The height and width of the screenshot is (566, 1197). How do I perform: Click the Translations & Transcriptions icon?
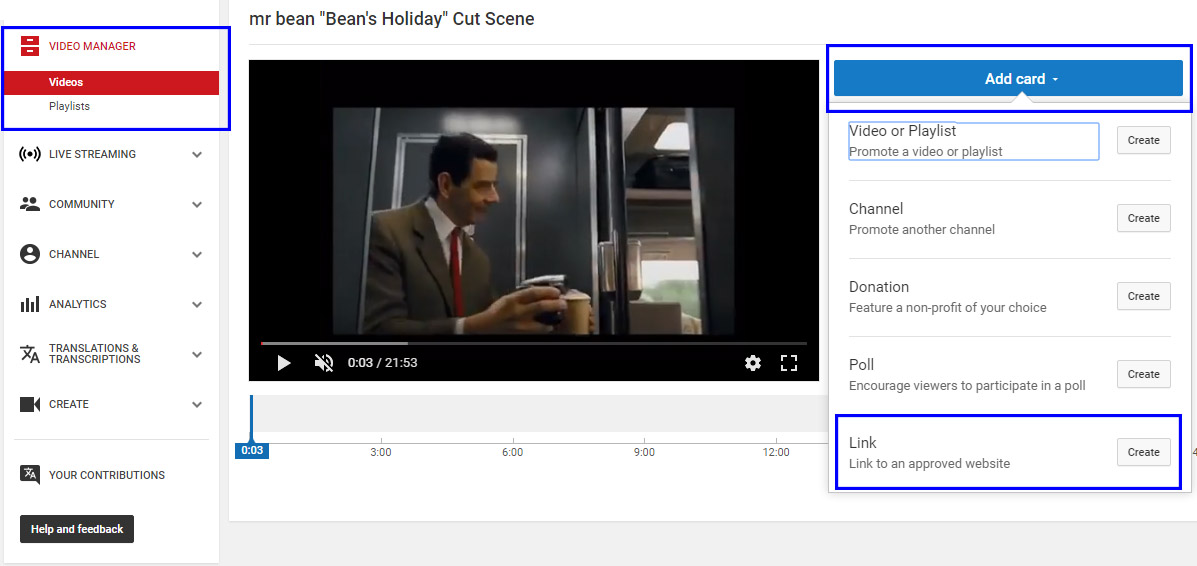pyautogui.click(x=30, y=354)
